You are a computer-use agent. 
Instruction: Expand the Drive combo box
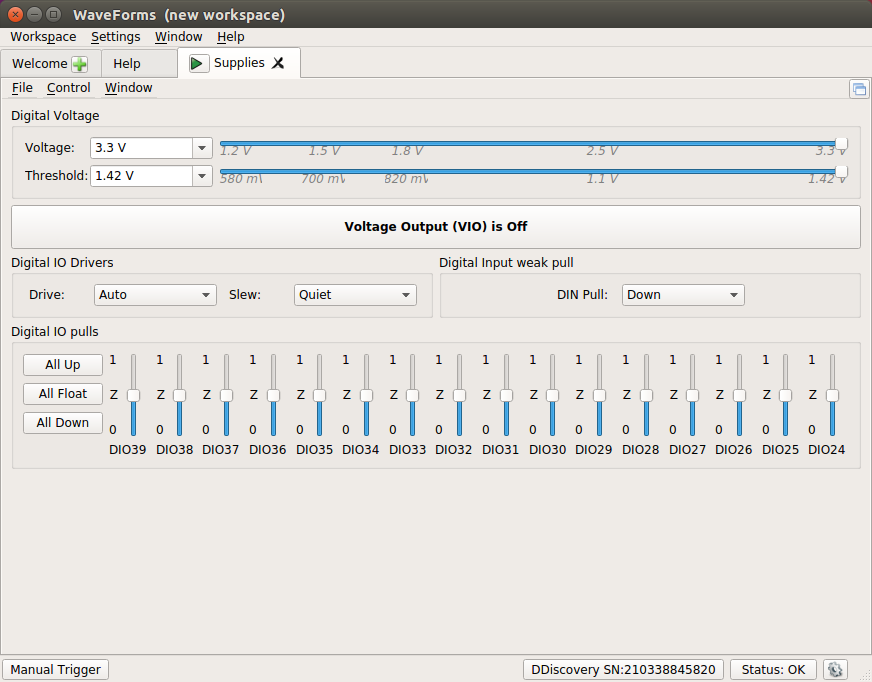pos(155,295)
